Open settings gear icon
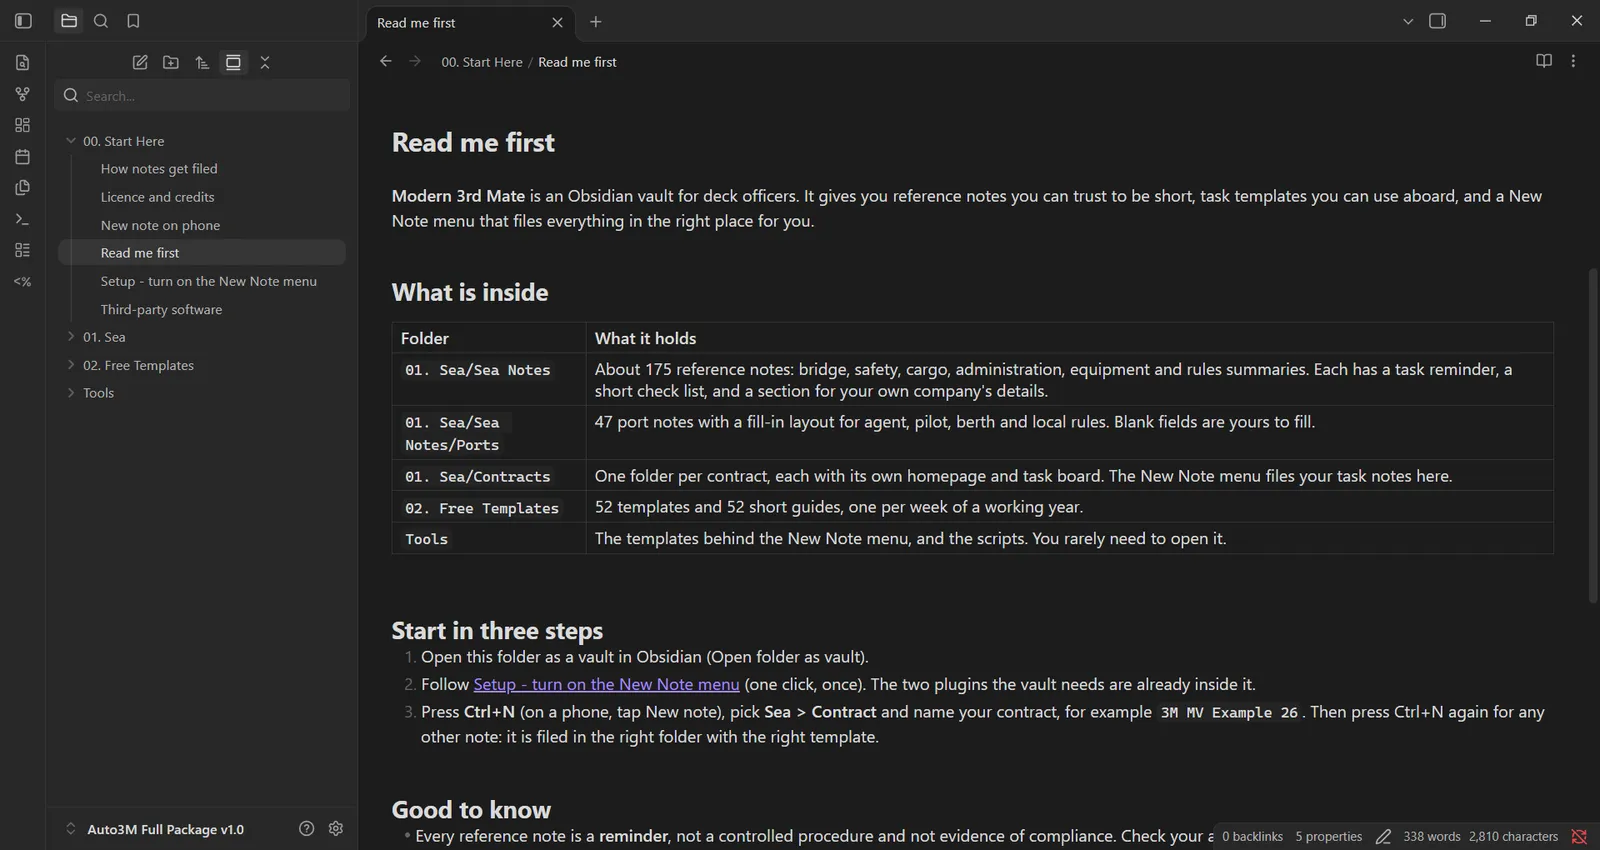 pyautogui.click(x=336, y=828)
